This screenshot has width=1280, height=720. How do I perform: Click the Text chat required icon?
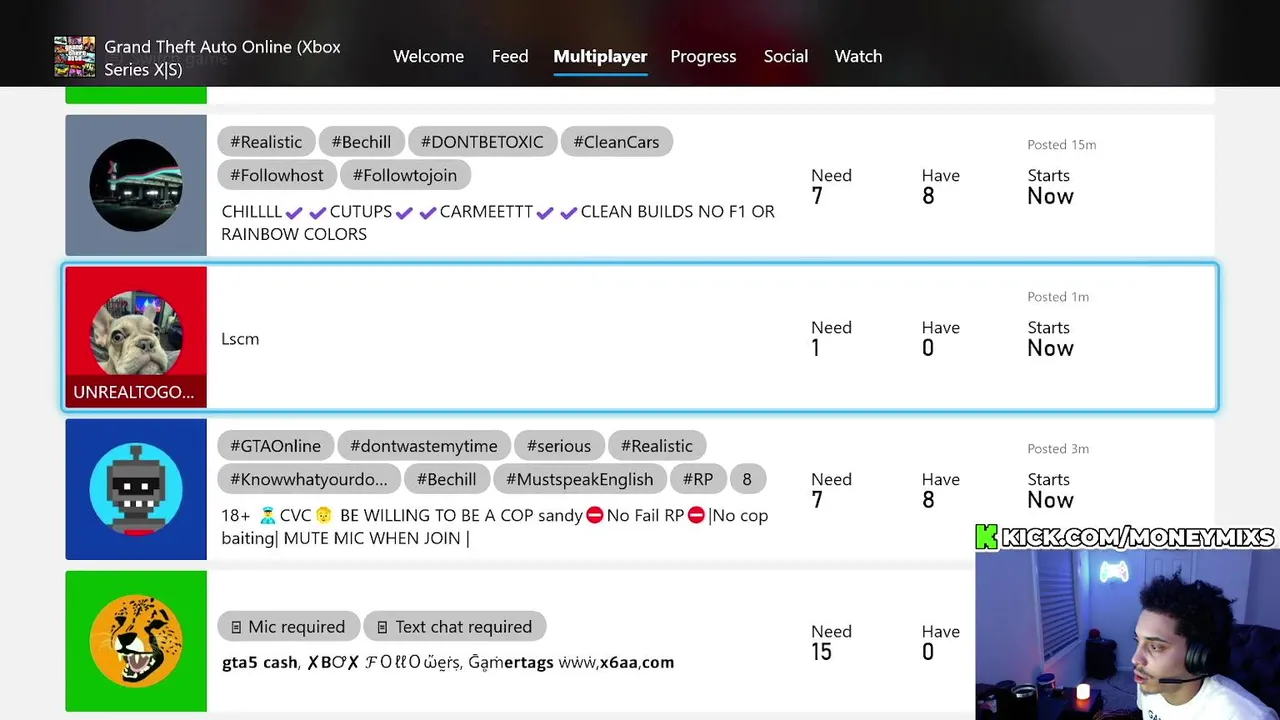click(382, 627)
